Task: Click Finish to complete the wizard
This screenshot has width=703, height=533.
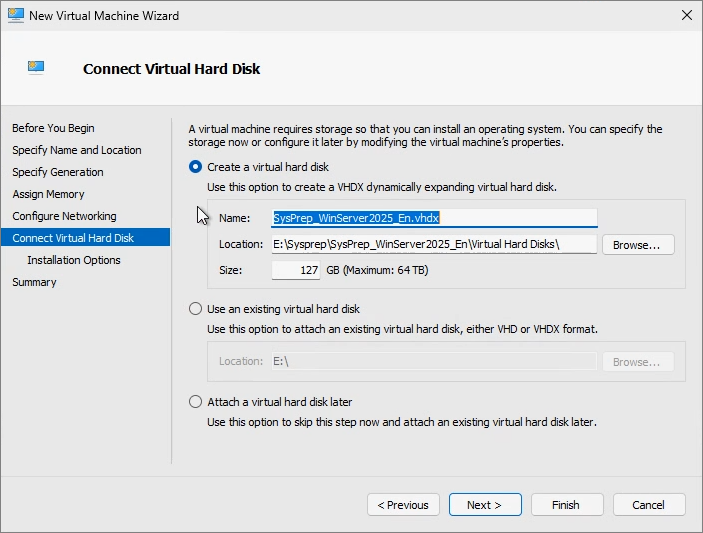Action: click(567, 505)
